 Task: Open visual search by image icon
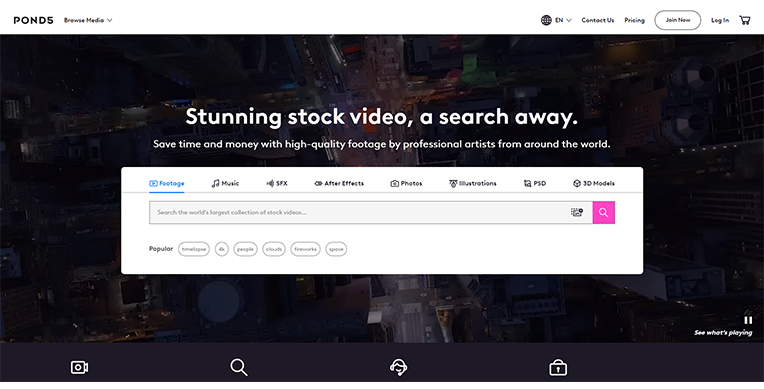click(x=577, y=212)
